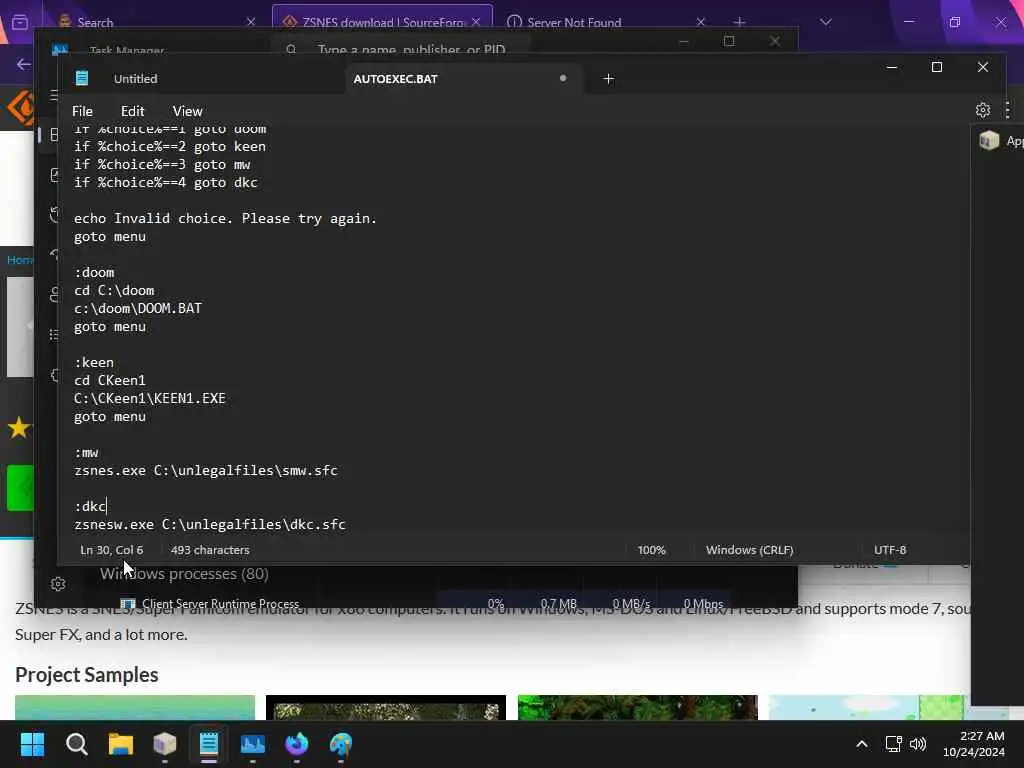Open Paint from the taskbar

click(x=340, y=744)
